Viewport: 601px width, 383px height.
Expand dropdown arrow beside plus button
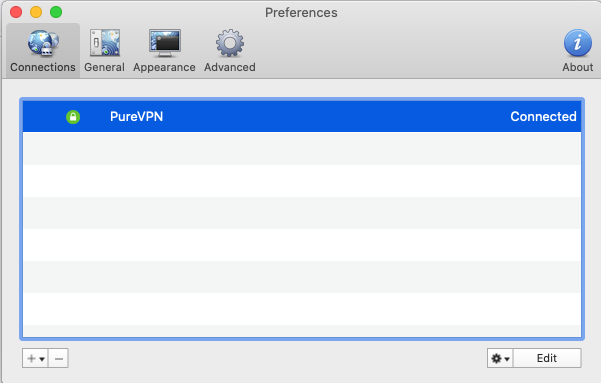pos(42,359)
